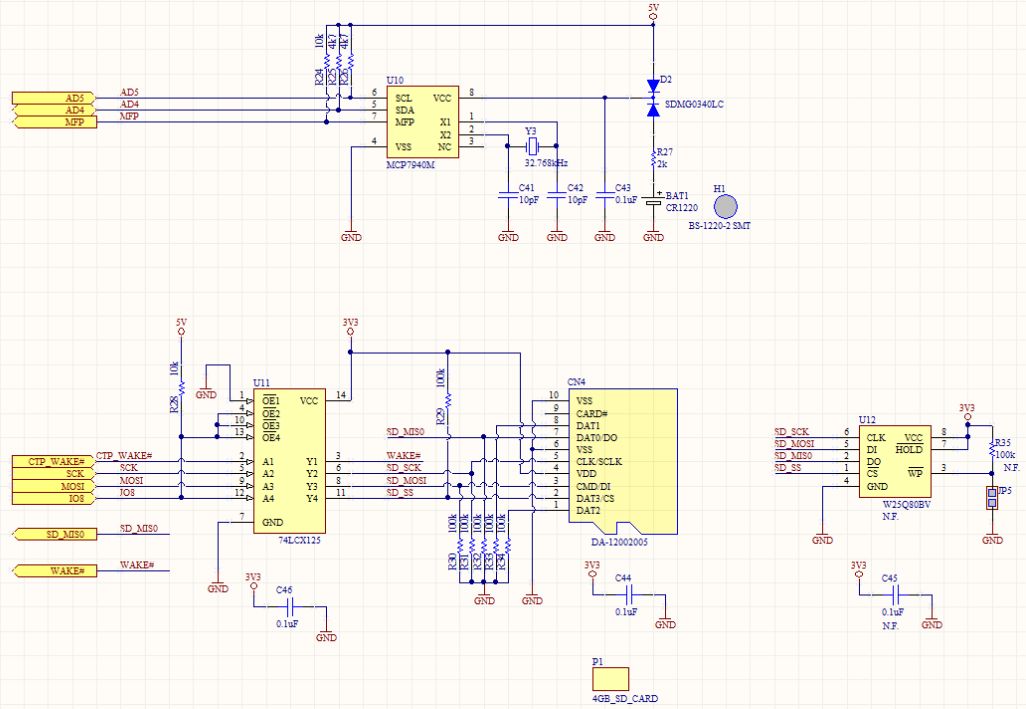This screenshot has width=1026, height=709.
Task: Click the BS-1220-2 SMT holder H1
Action: click(724, 205)
